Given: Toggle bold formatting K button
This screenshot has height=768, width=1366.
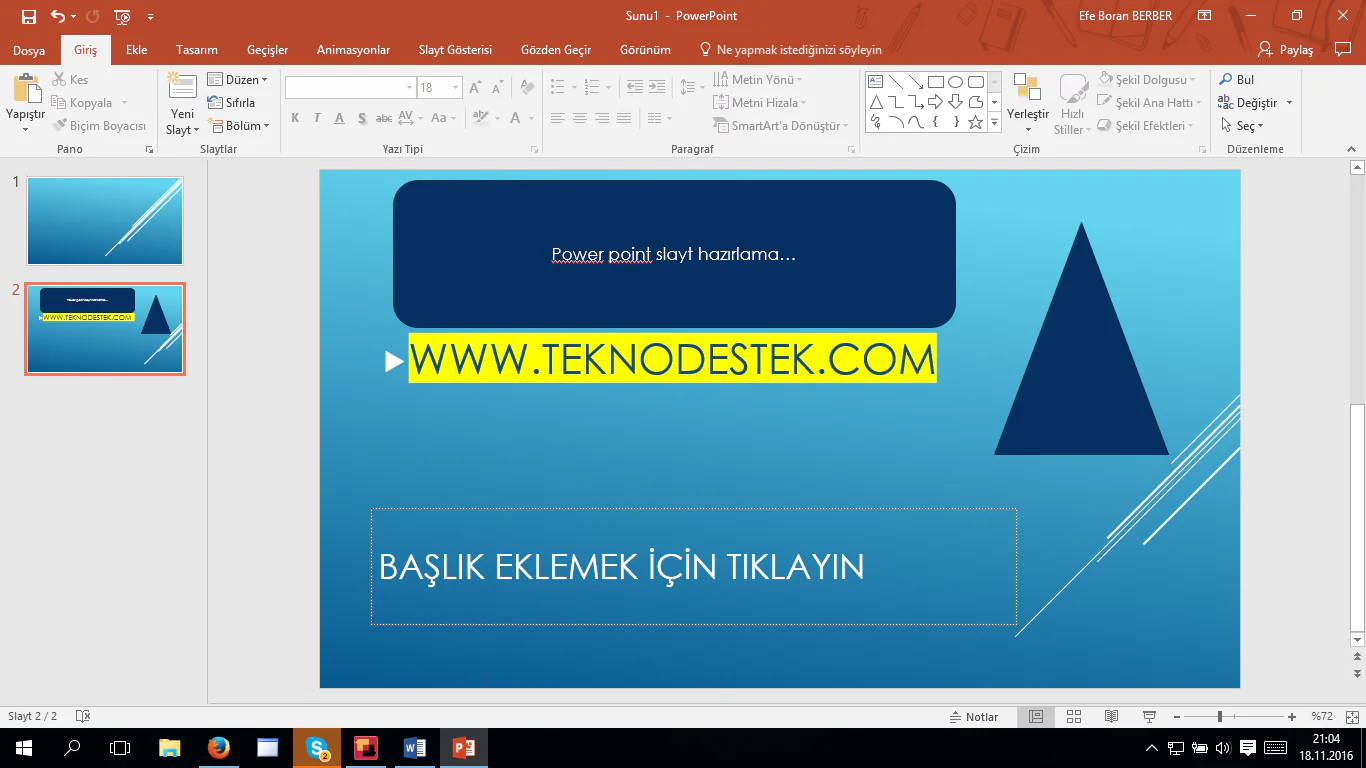Looking at the screenshot, I should point(295,118).
